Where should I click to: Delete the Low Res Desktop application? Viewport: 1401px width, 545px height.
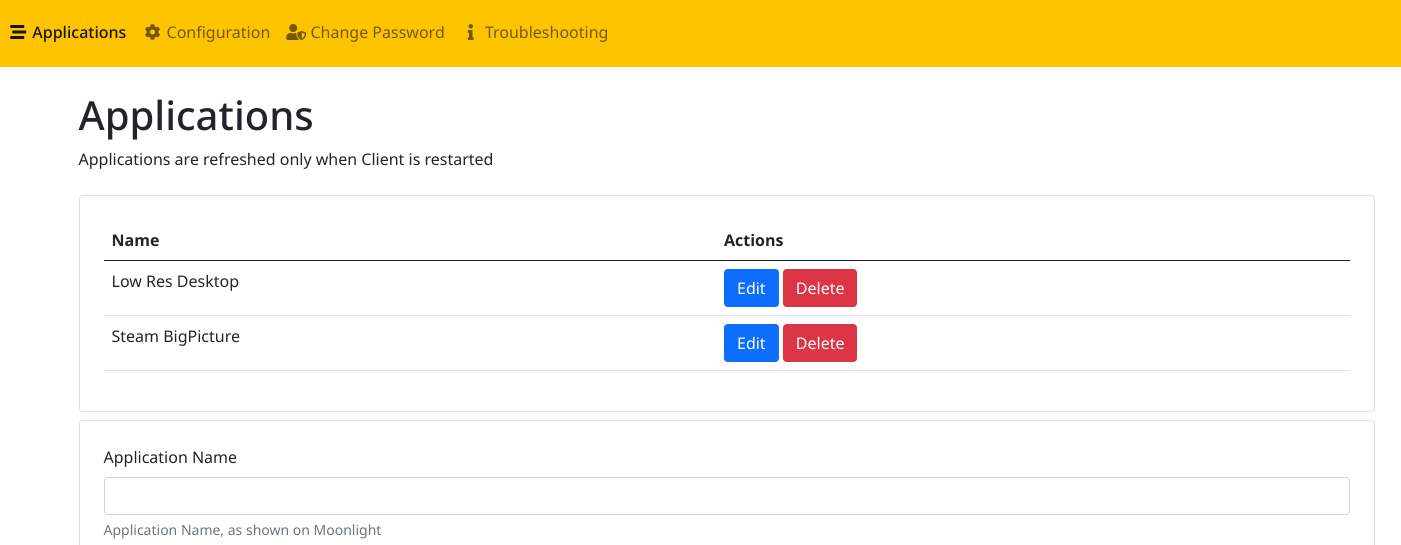coord(820,288)
